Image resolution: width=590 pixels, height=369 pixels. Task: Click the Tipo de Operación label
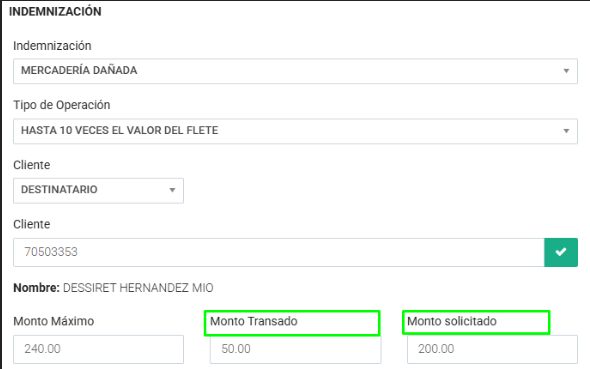(x=62, y=105)
